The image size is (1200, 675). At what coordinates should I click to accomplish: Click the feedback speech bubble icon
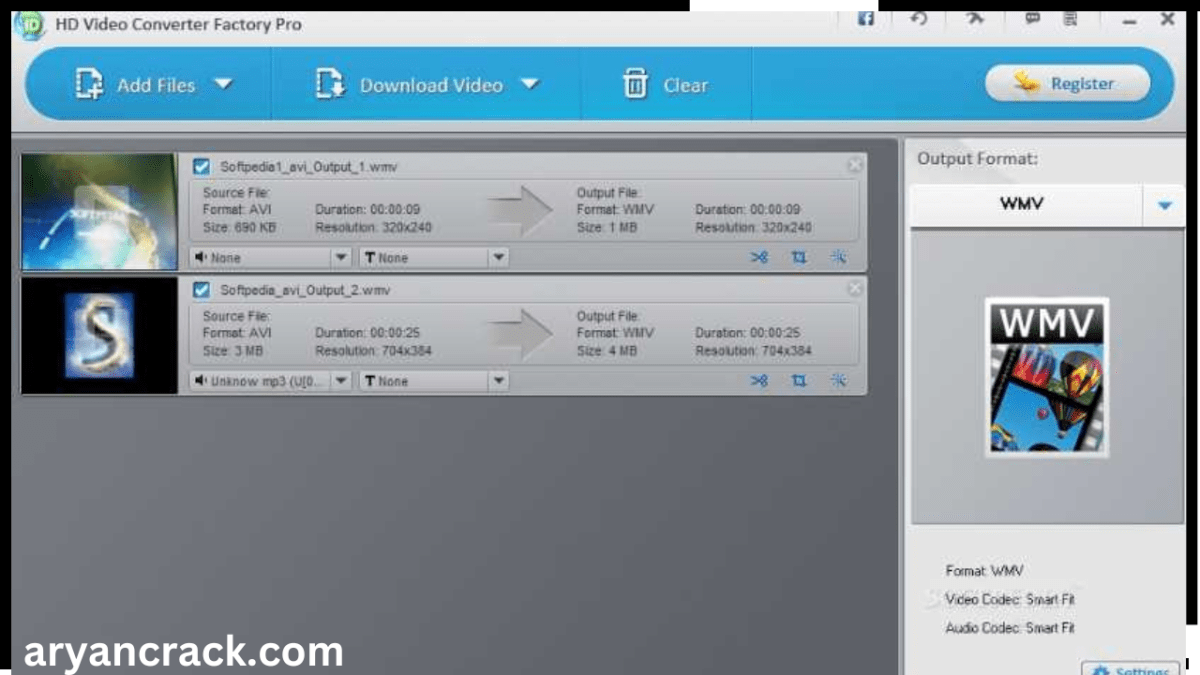pos(1032,19)
